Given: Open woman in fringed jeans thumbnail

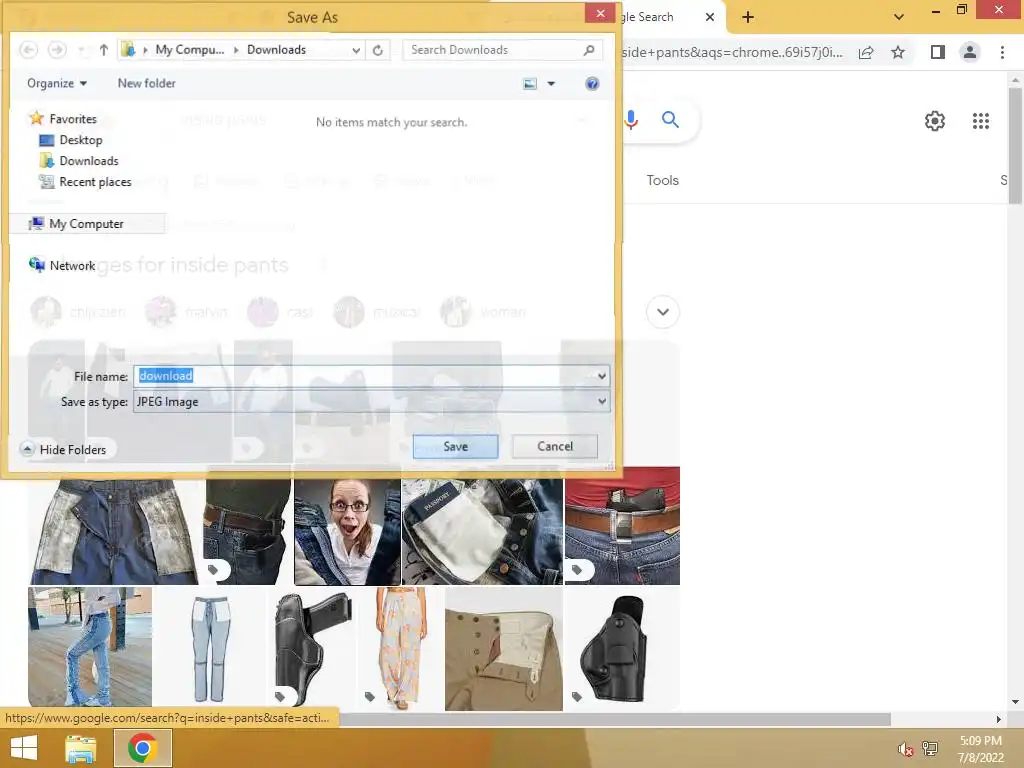Looking at the screenshot, I should tap(90, 648).
